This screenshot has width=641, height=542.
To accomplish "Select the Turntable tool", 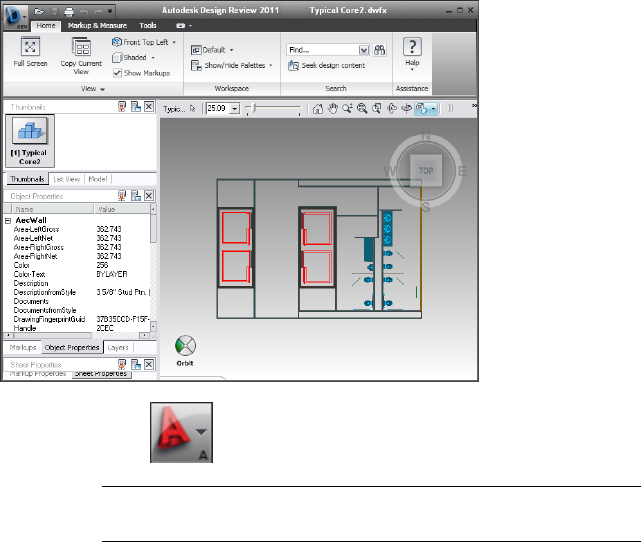I will tap(406, 109).
